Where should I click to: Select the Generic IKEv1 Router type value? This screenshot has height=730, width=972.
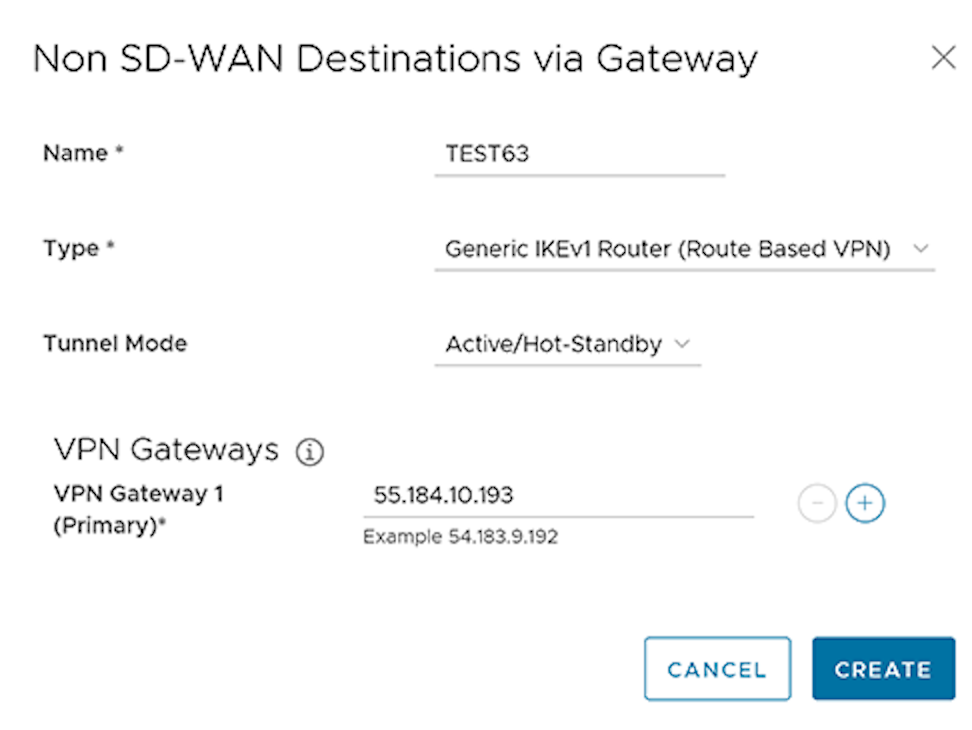click(x=667, y=249)
